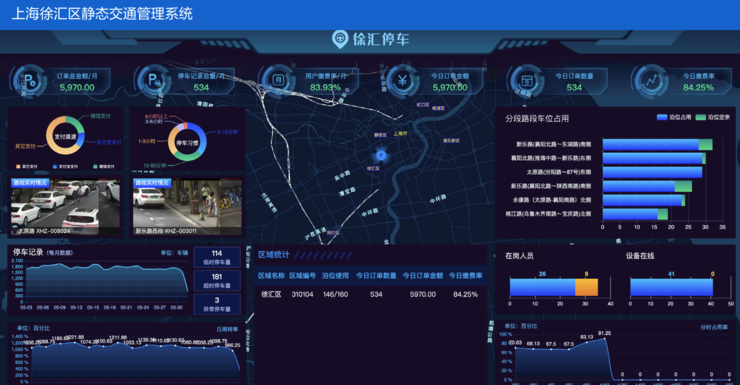Click the 路段实时情况 tag on the 新乐路西段 feed
The width and height of the screenshot is (740, 385).
point(152,183)
